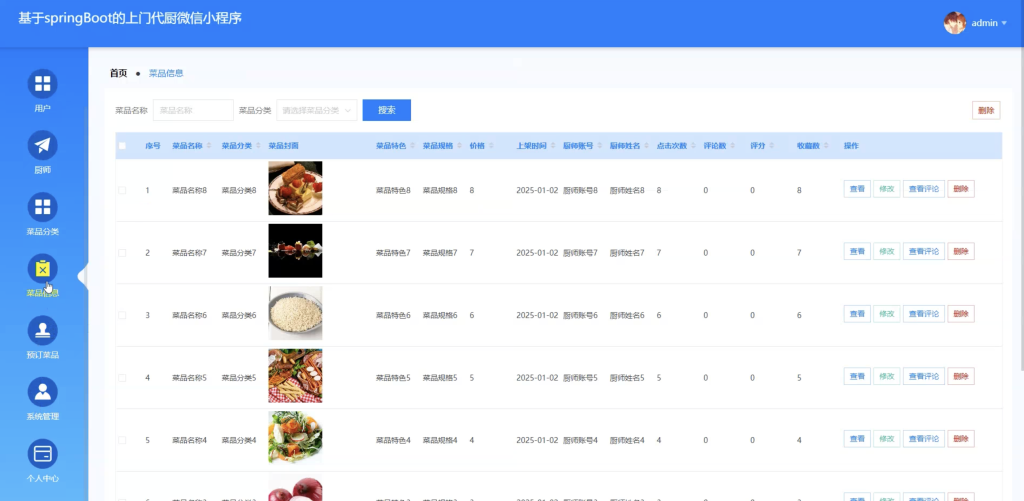1024x501 pixels.
Task: Click 修改 for 菜品名称6
Action: pos(886,314)
